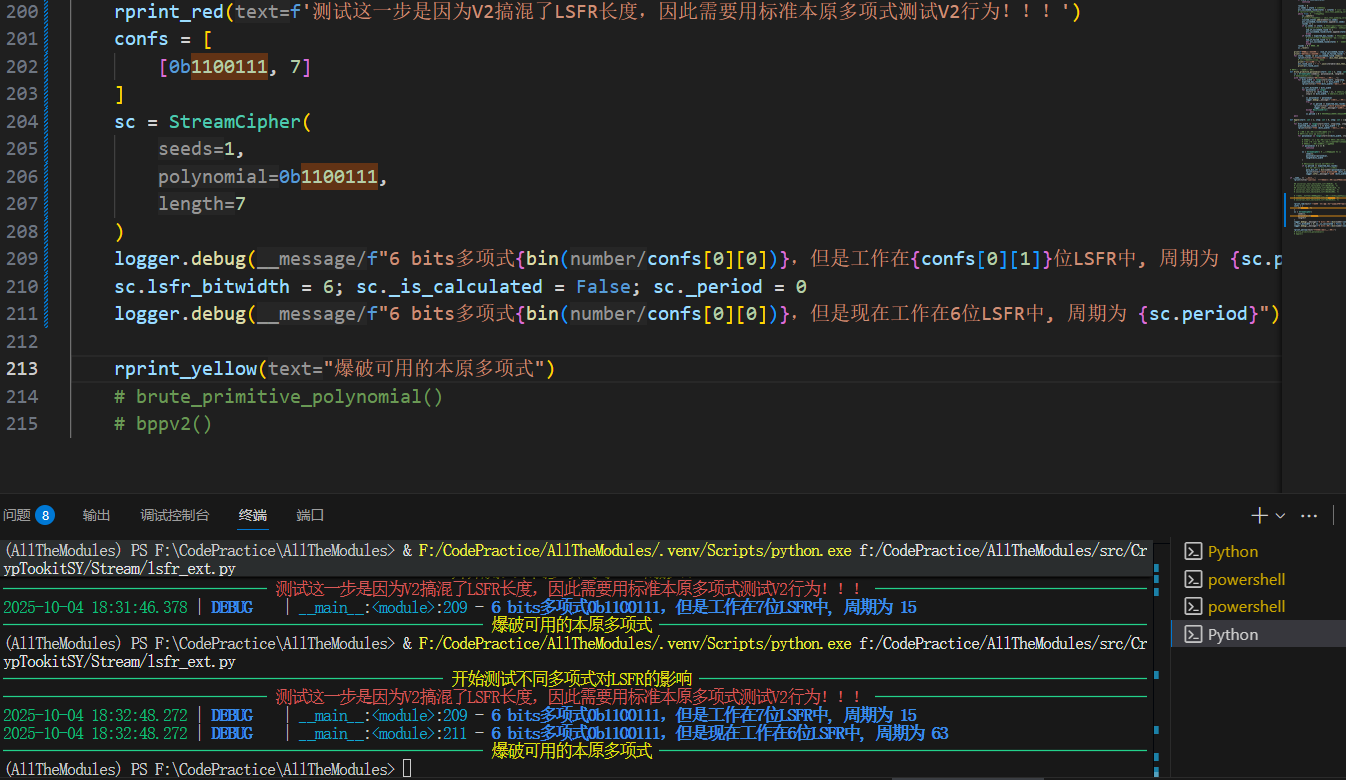This screenshot has height=780, width=1346.
Task: Select the highlighted Python terminal at list bottom
Action: [x=1232, y=635]
